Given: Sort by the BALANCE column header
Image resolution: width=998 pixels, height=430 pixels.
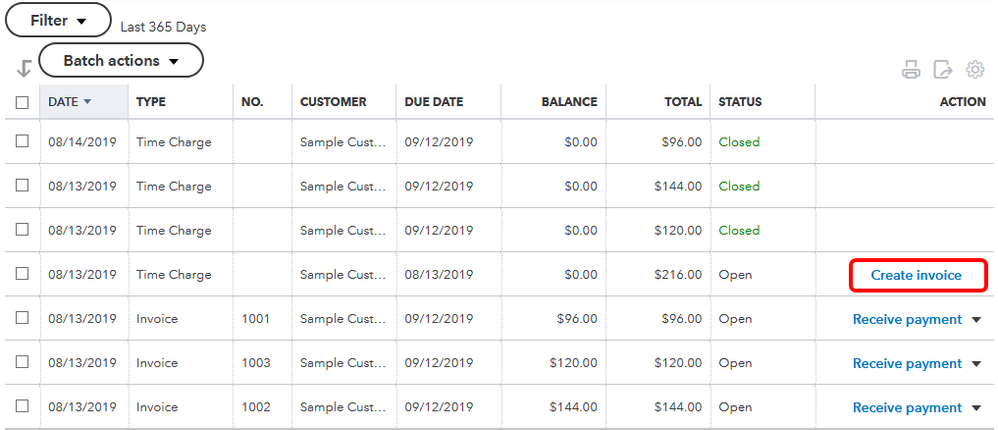Looking at the screenshot, I should click(x=569, y=102).
